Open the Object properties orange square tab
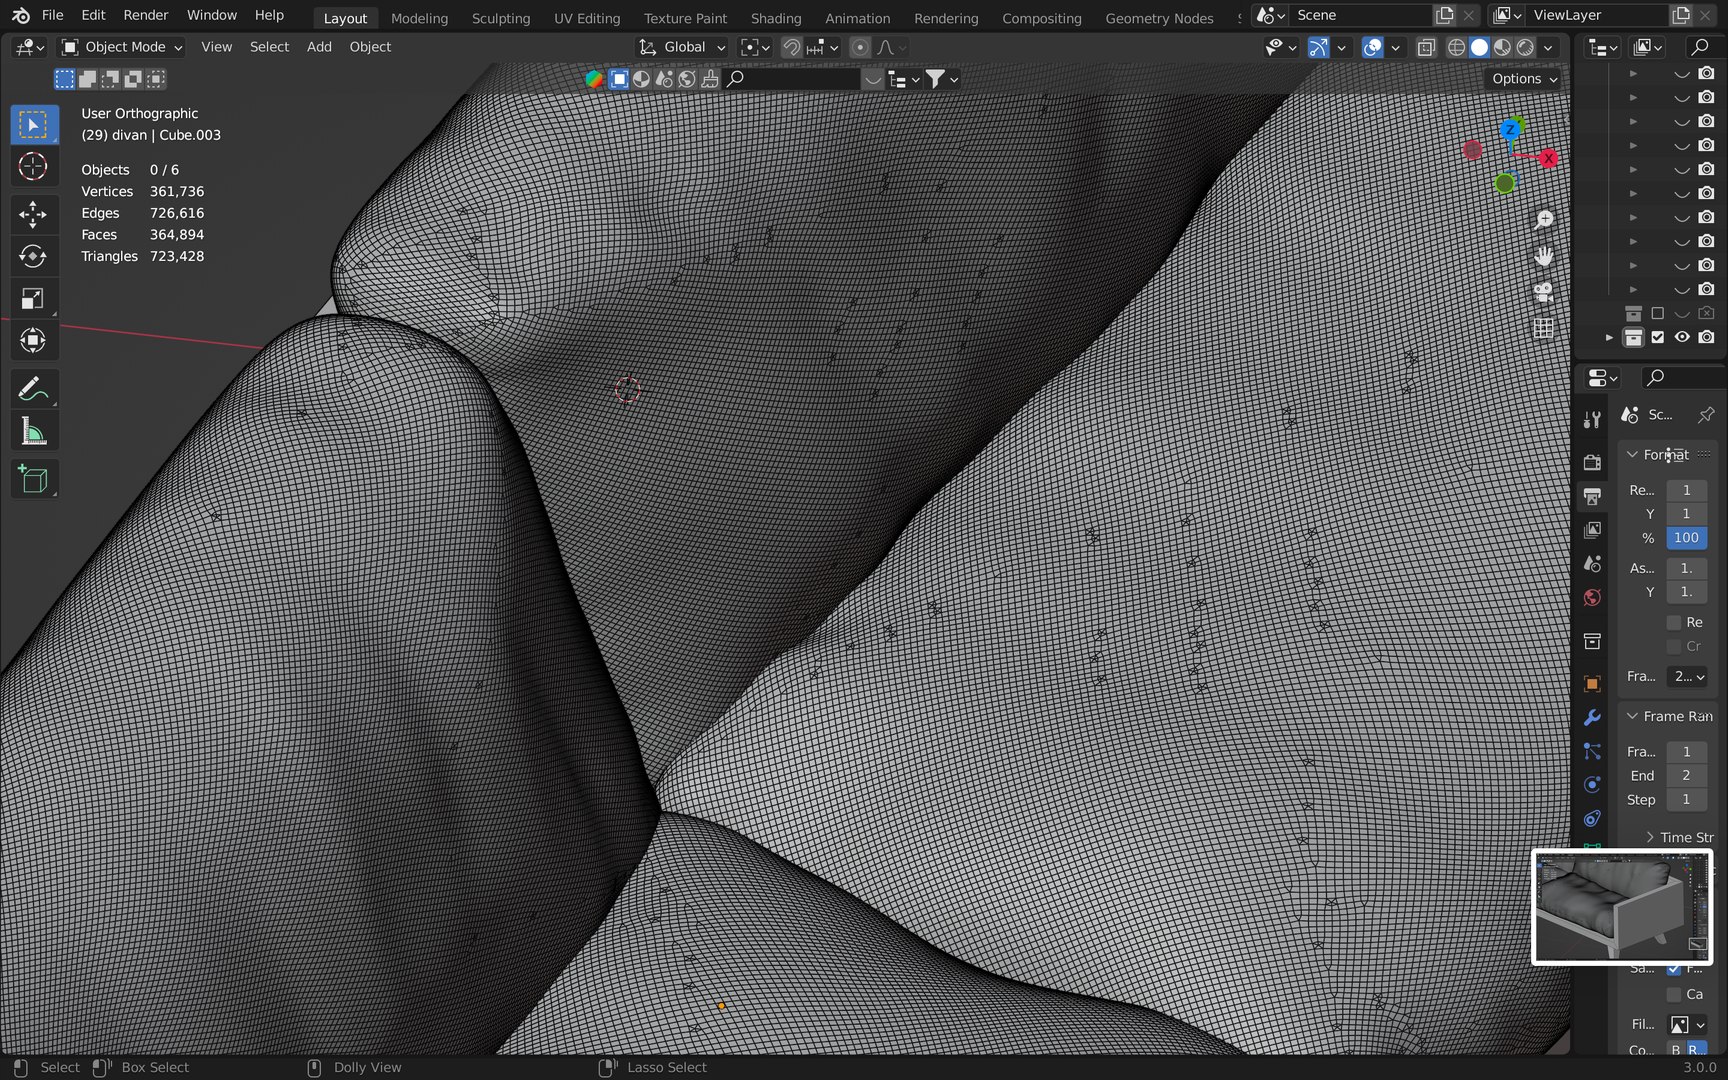Viewport: 1728px width, 1080px height. tap(1592, 684)
